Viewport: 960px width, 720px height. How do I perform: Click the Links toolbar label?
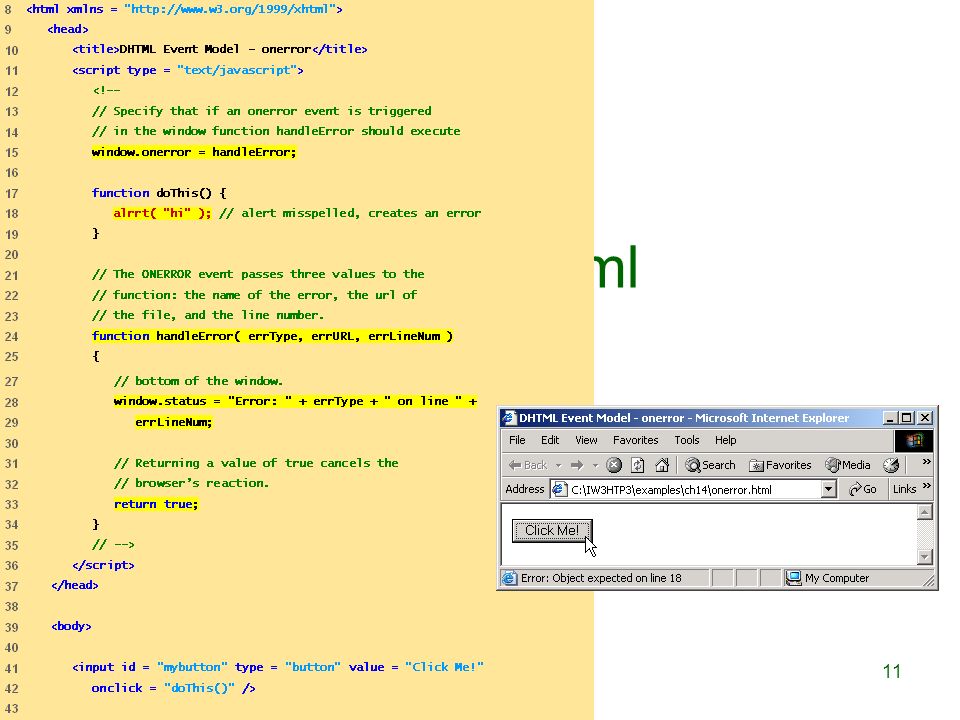coord(904,489)
